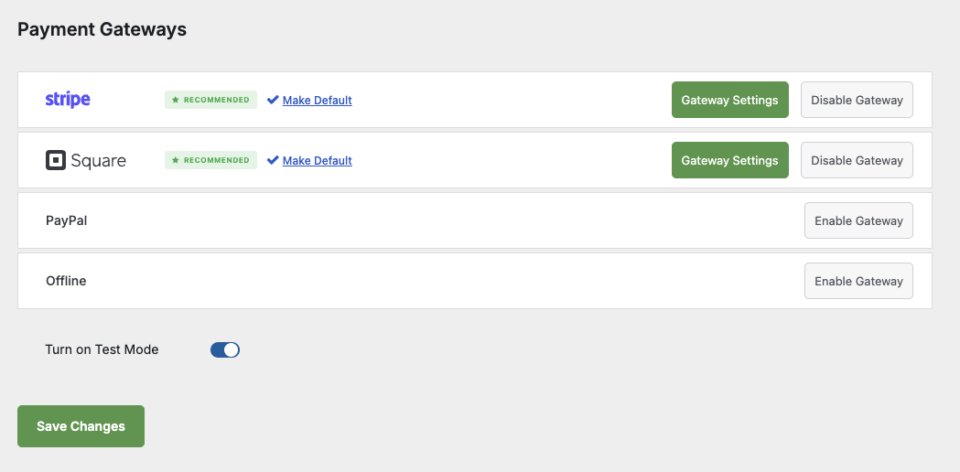Save Changes to payment gateways
960x472 pixels.
click(x=81, y=426)
